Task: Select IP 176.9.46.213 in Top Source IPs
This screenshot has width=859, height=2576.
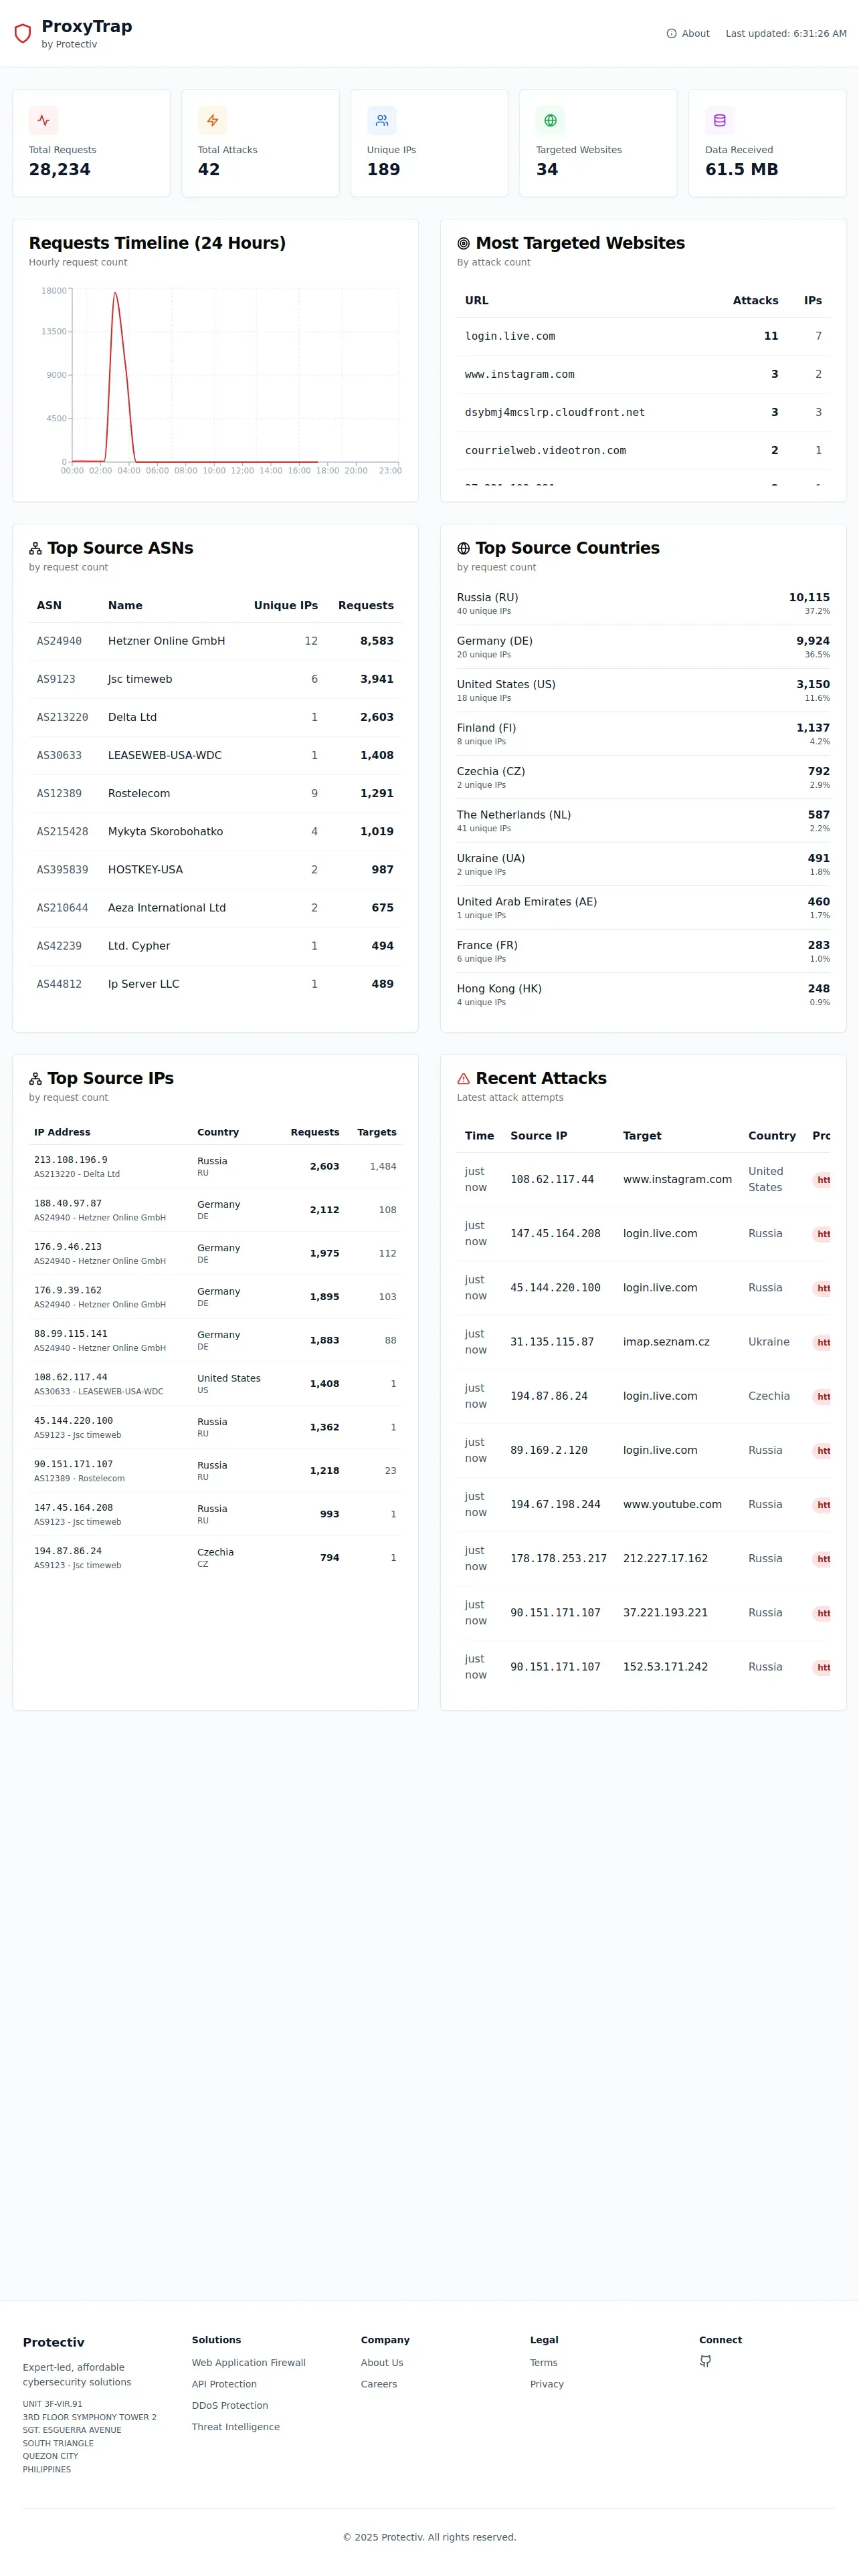Action: click(215, 1253)
